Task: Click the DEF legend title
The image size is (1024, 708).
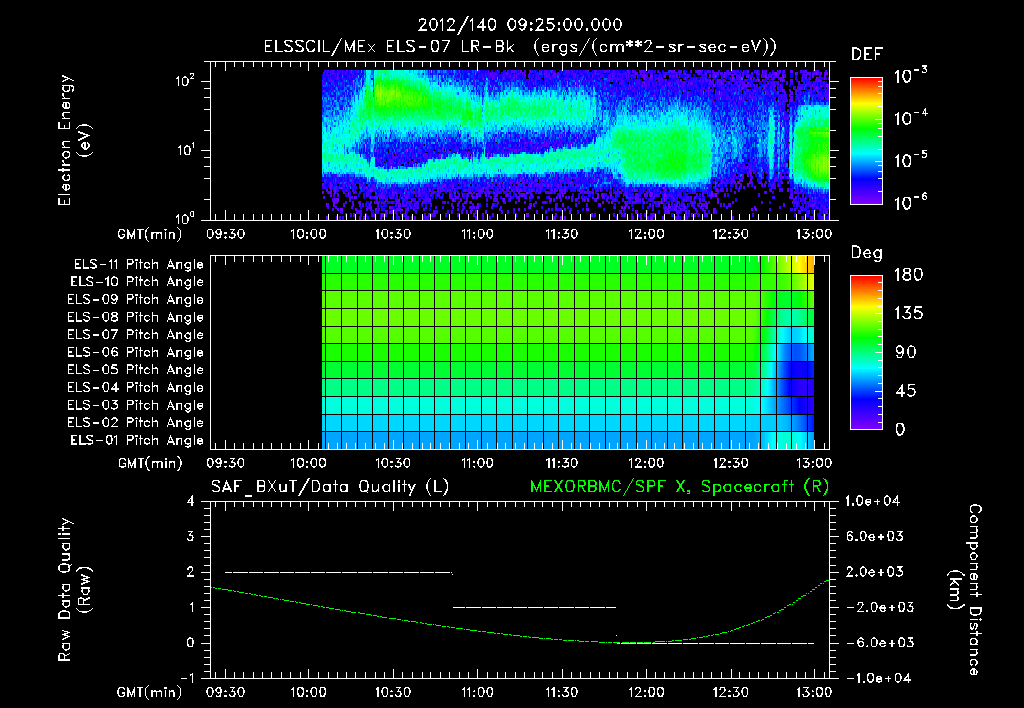Action: pos(867,55)
